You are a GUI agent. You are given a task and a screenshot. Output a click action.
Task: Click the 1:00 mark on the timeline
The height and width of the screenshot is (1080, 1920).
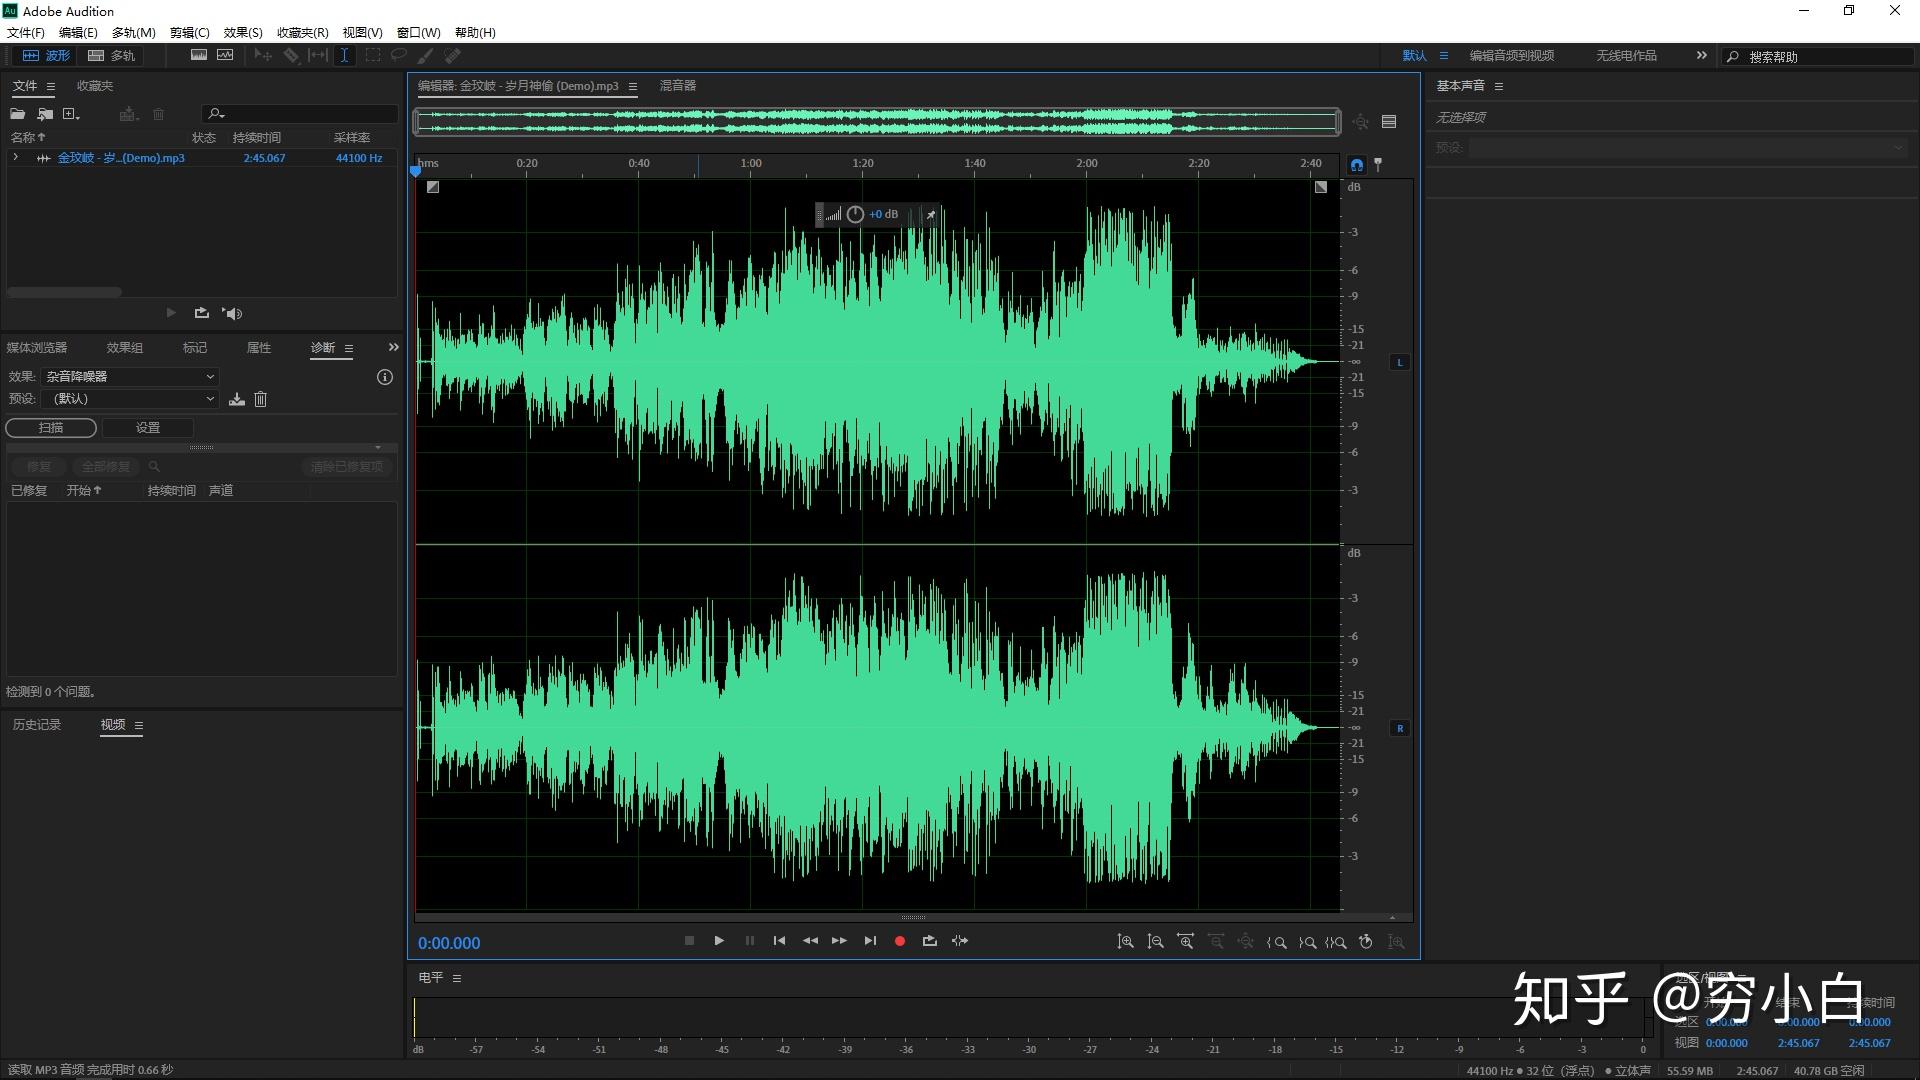coord(751,163)
